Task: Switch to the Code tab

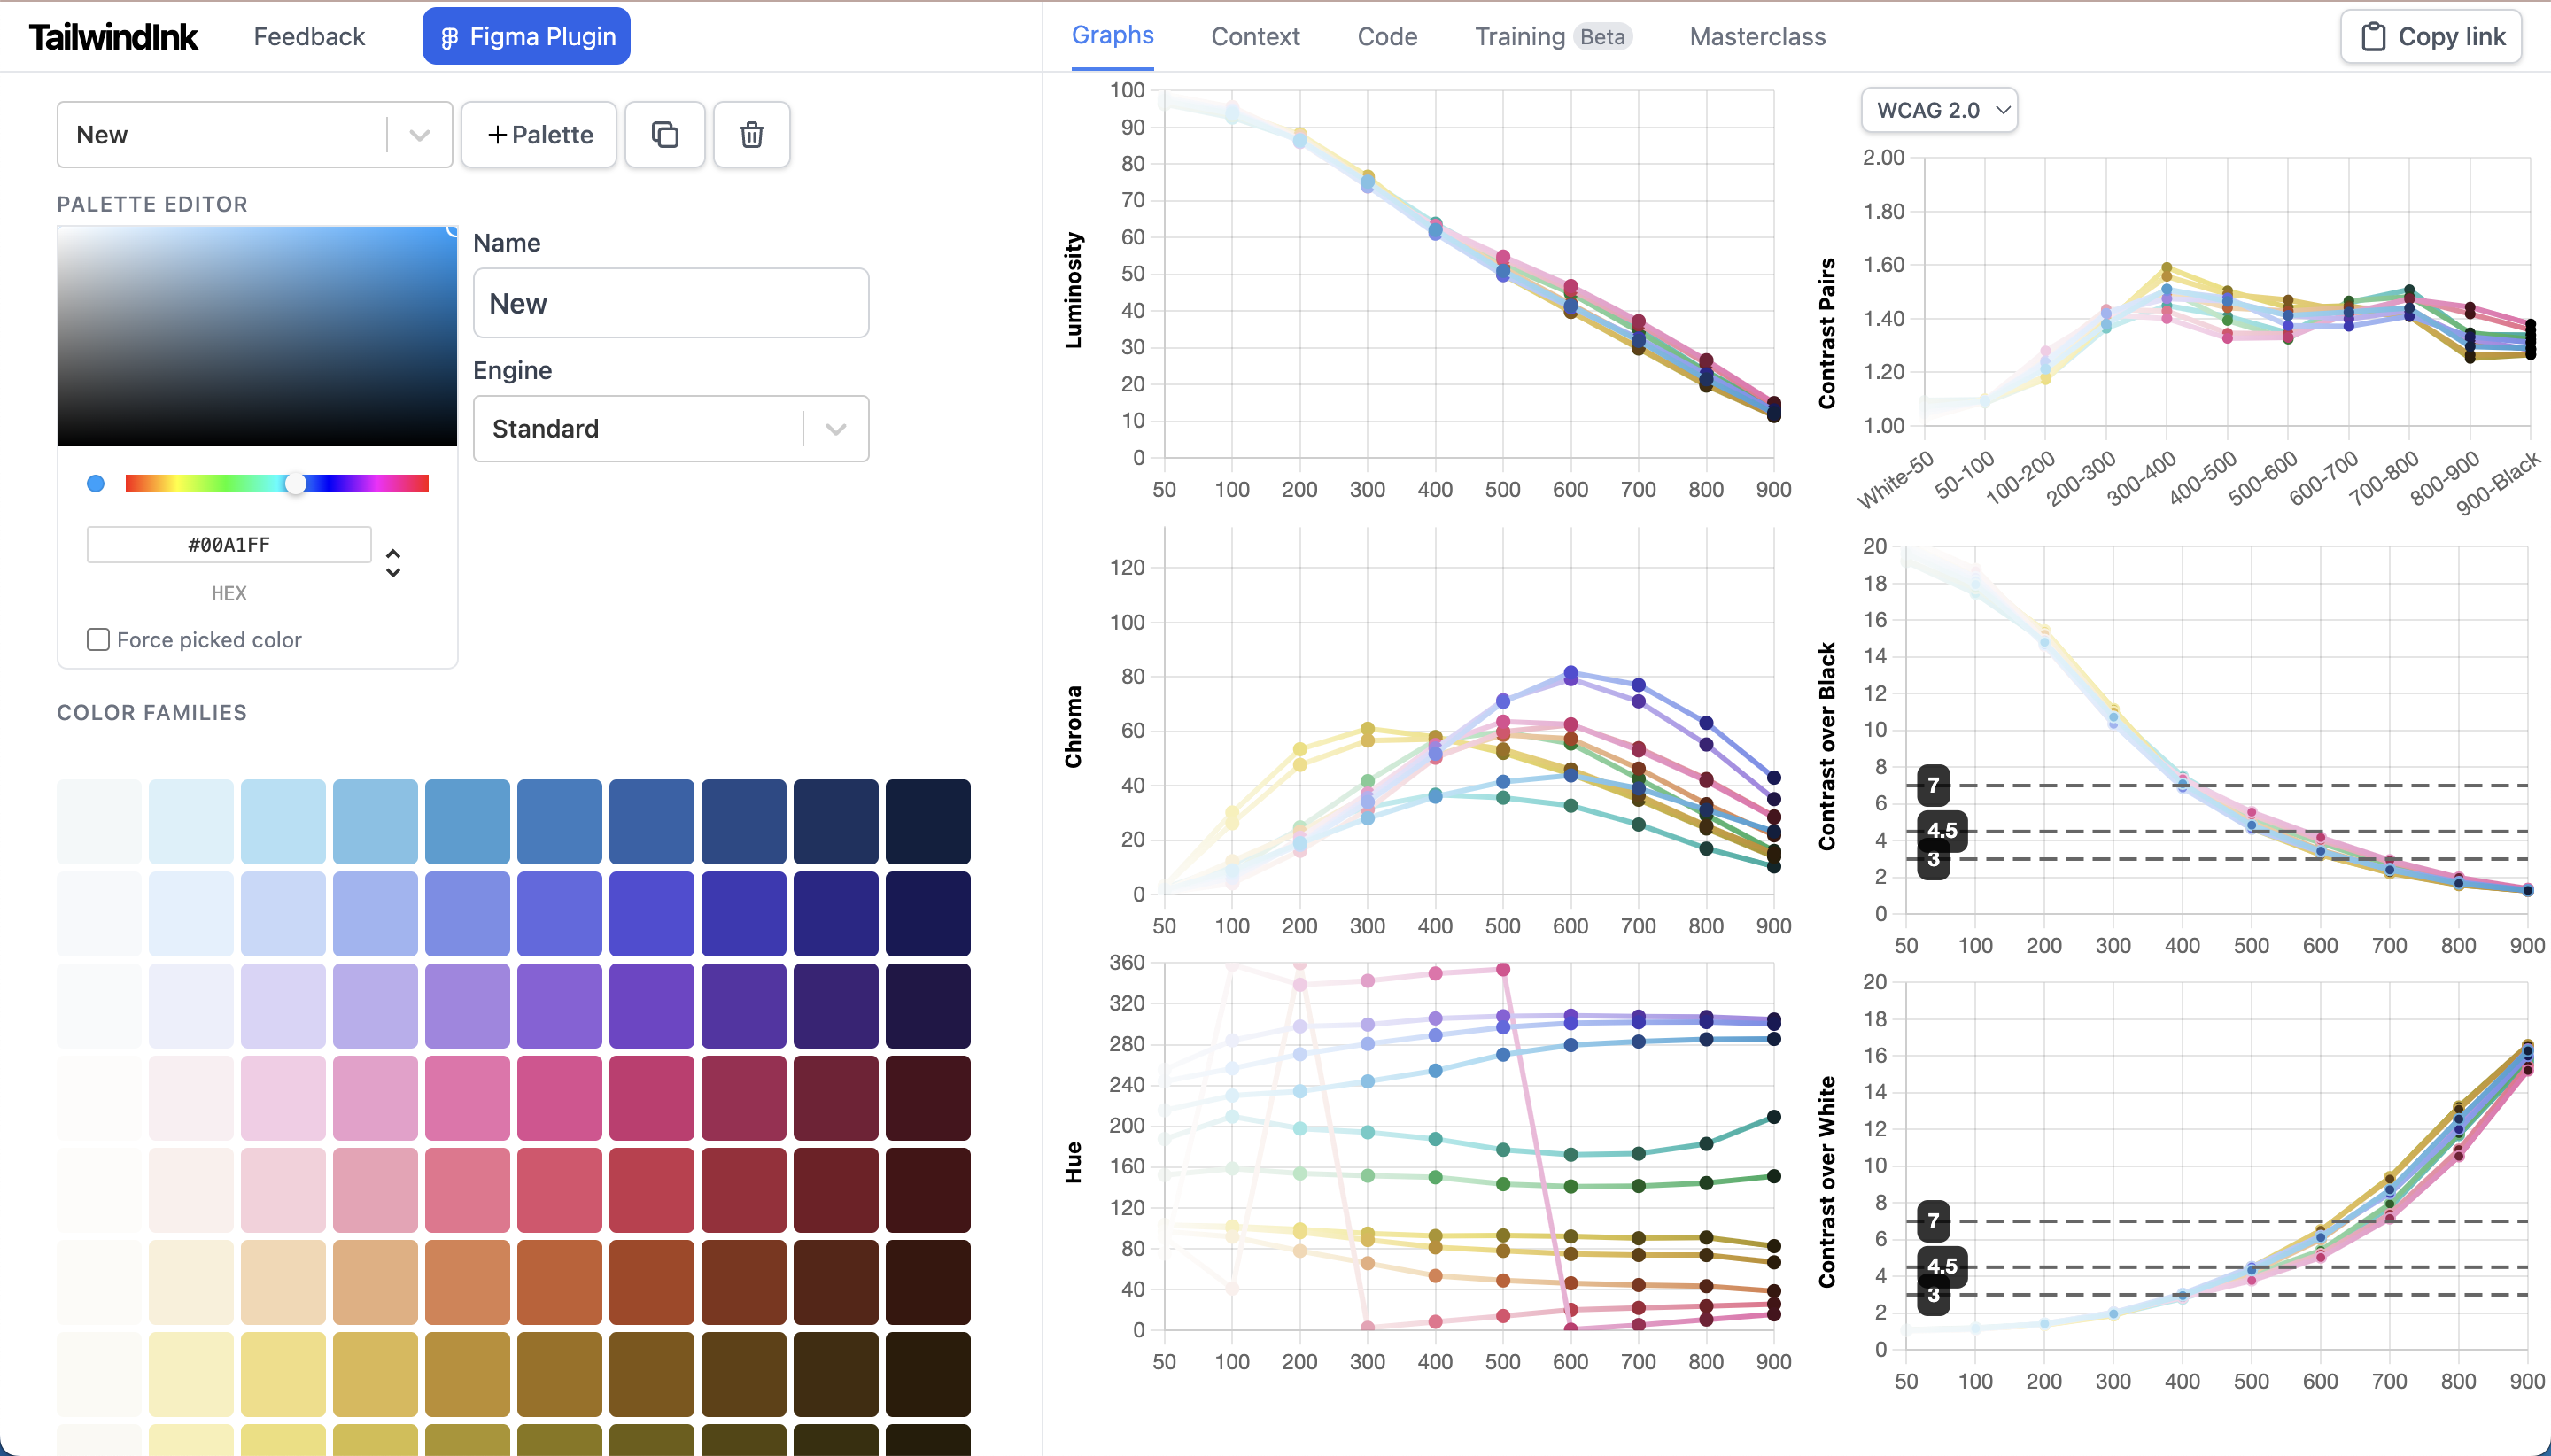Action: [x=1387, y=37]
